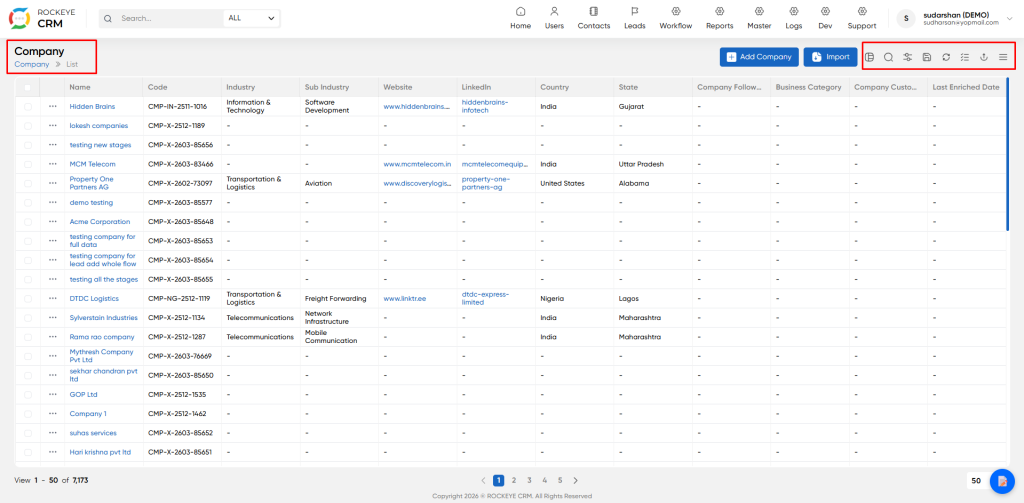Open the Master menu
This screenshot has height=503, width=1024.
point(760,18)
